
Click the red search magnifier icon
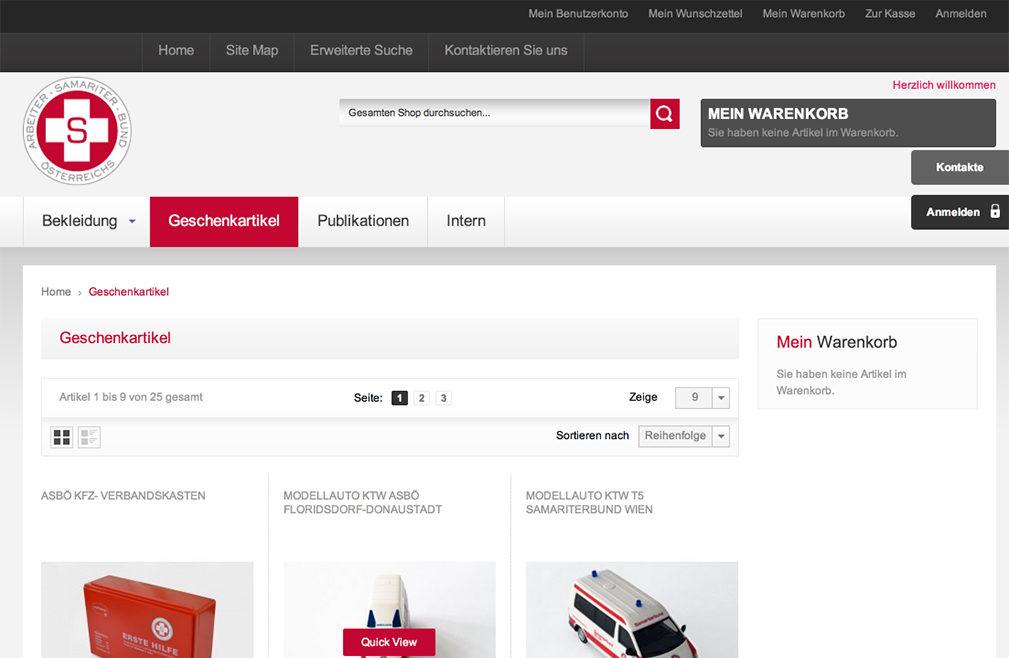(x=665, y=114)
